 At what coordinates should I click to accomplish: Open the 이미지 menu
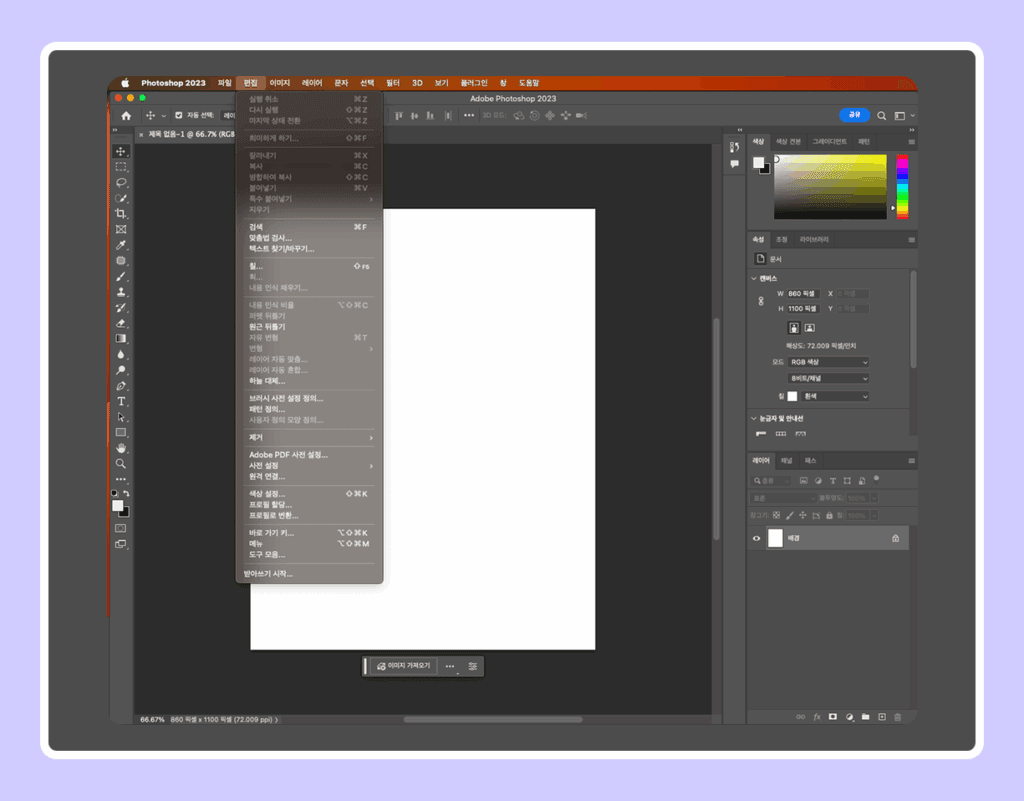pos(280,83)
